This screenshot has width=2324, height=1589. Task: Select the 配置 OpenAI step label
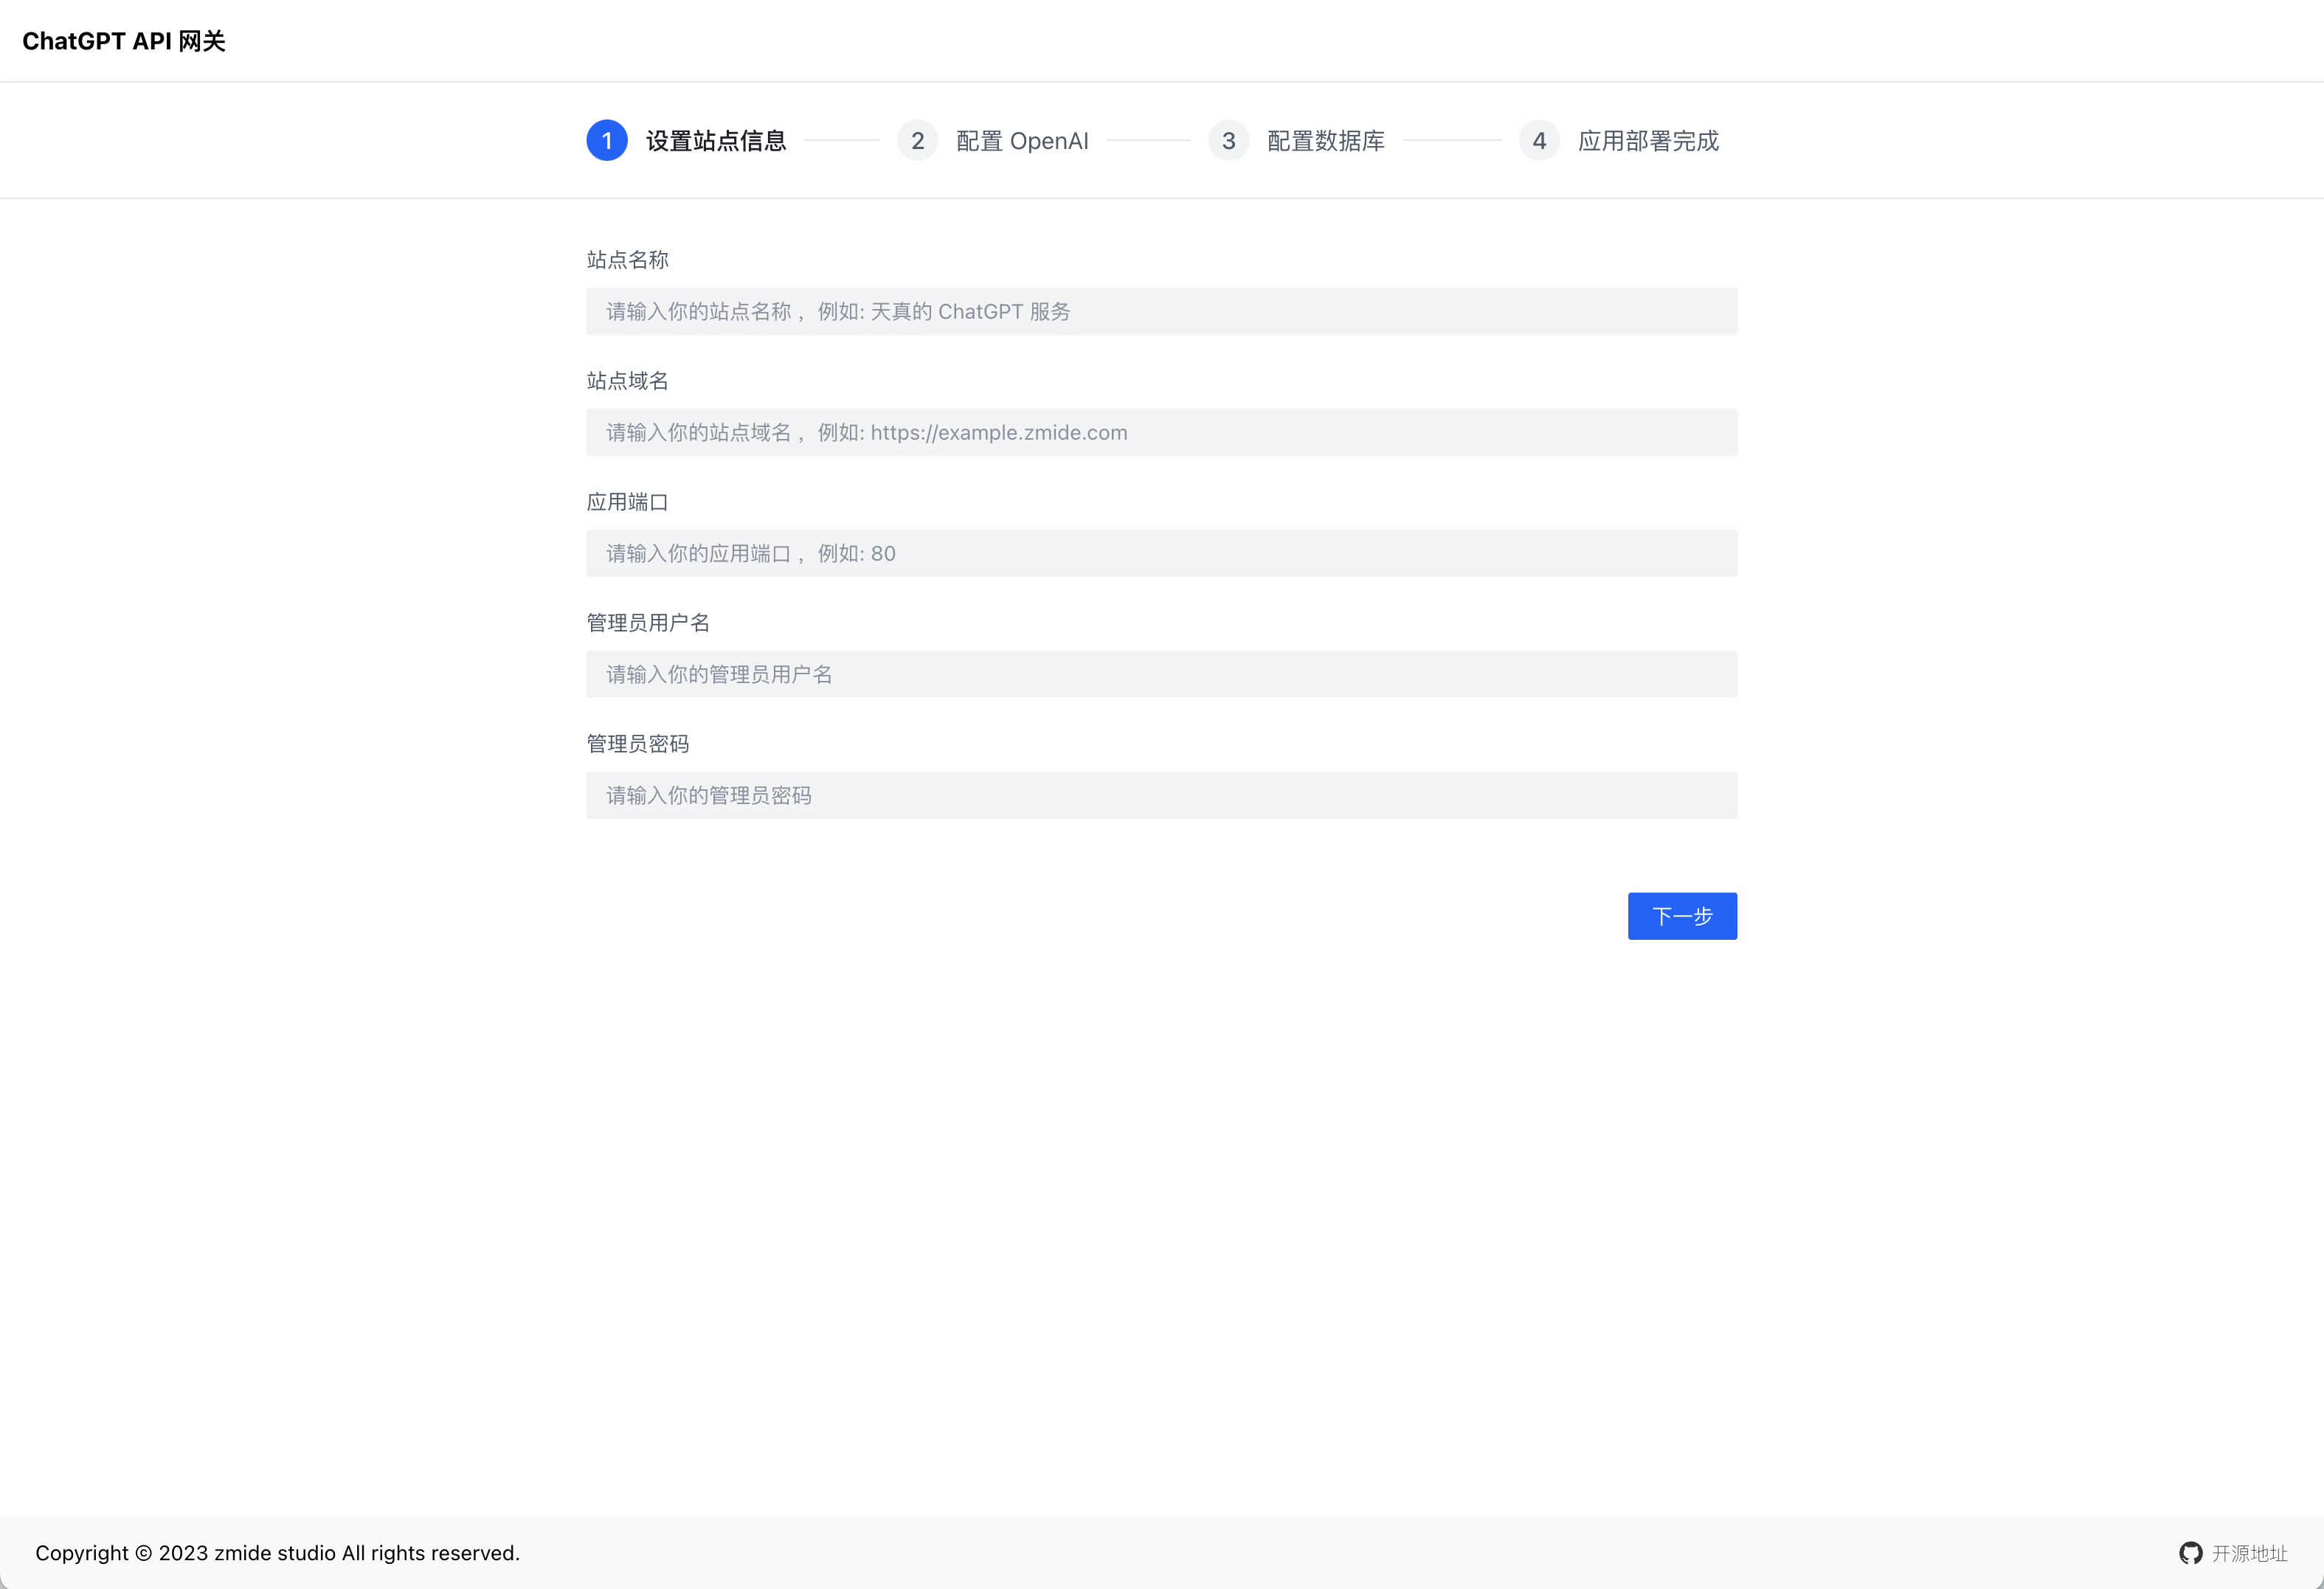coord(1022,141)
